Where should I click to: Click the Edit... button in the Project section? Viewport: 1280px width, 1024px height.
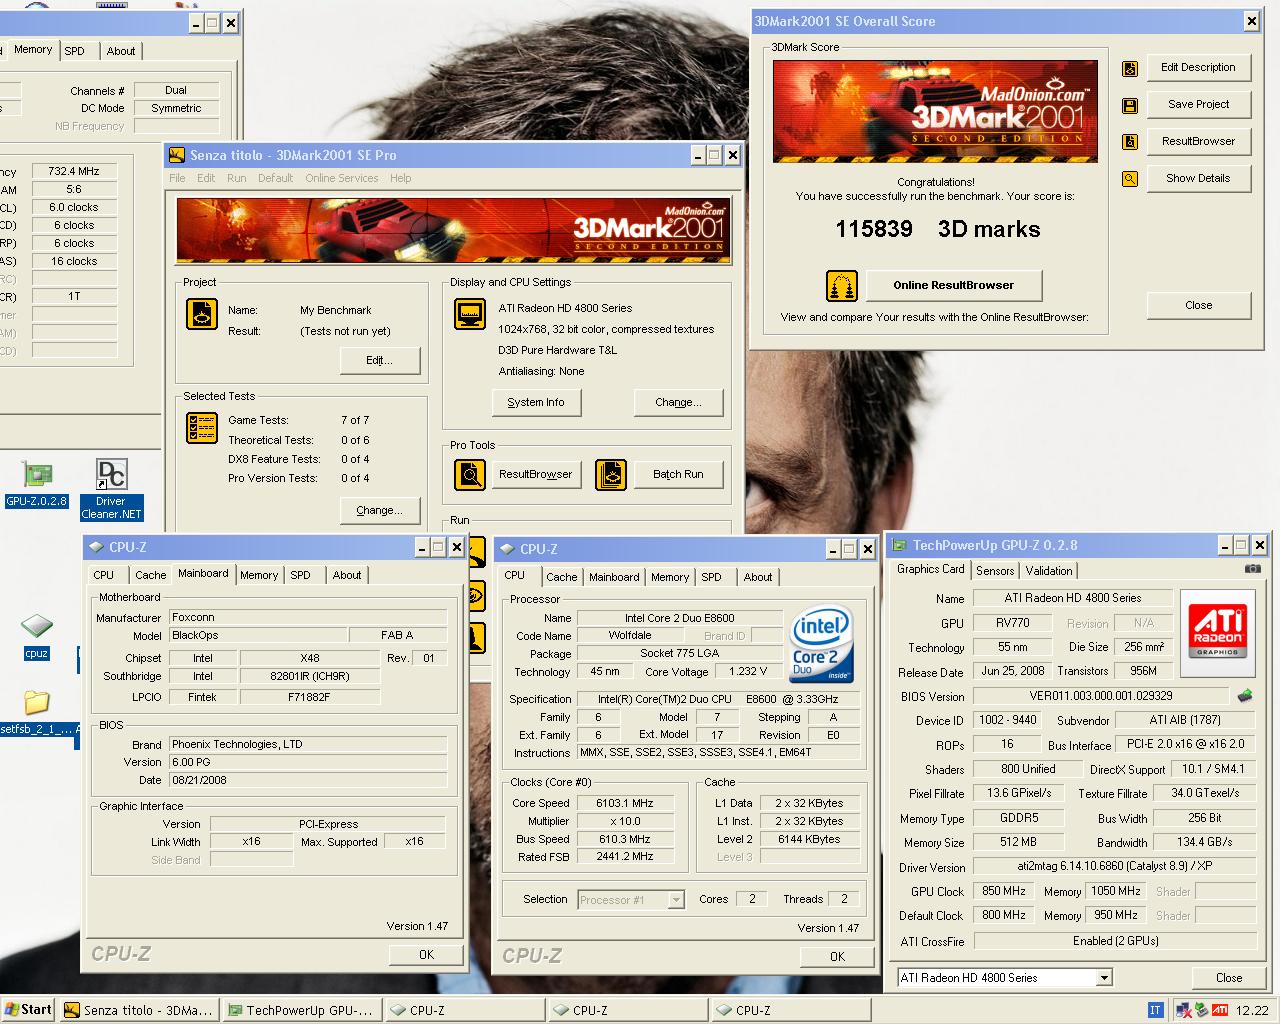coord(379,360)
